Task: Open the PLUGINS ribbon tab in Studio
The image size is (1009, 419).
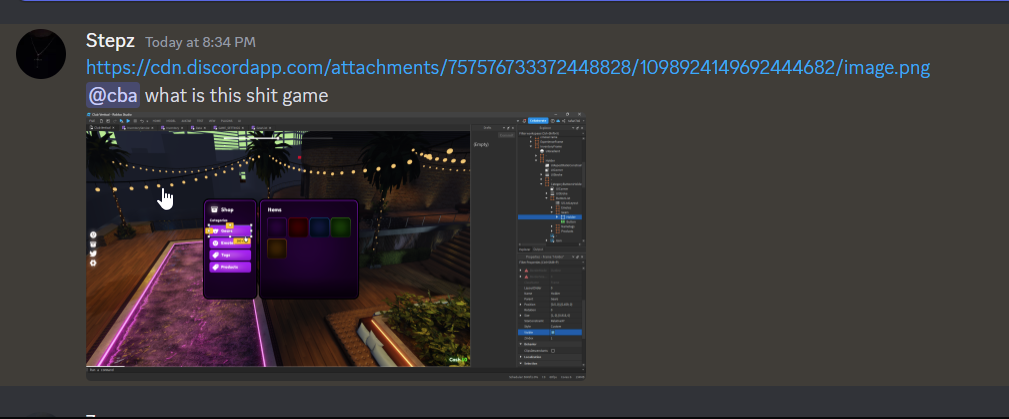Action: tap(227, 121)
